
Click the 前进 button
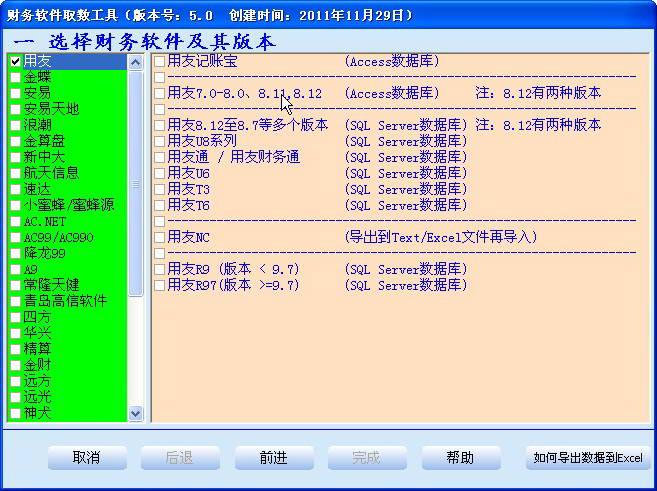coord(274,457)
